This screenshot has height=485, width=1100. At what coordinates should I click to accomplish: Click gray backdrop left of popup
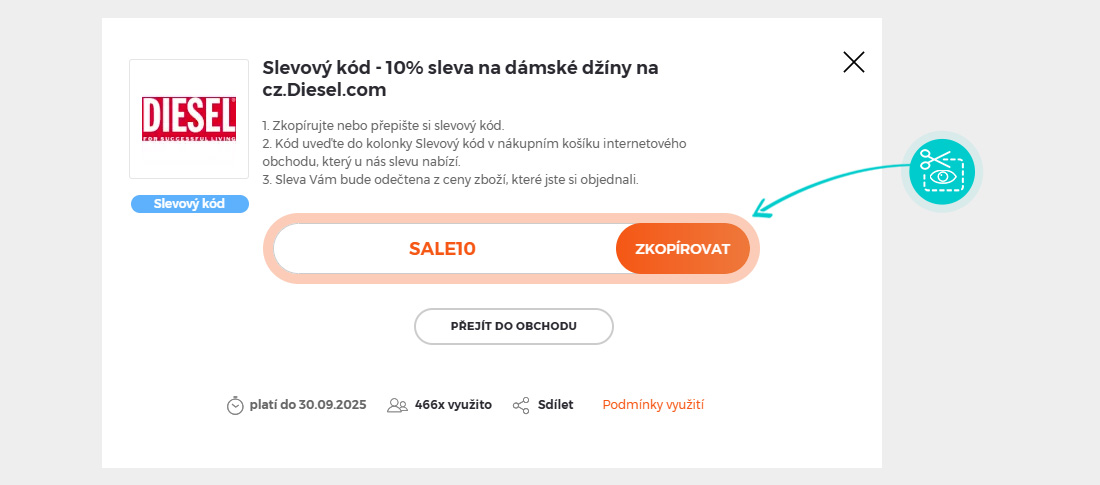tap(50, 242)
